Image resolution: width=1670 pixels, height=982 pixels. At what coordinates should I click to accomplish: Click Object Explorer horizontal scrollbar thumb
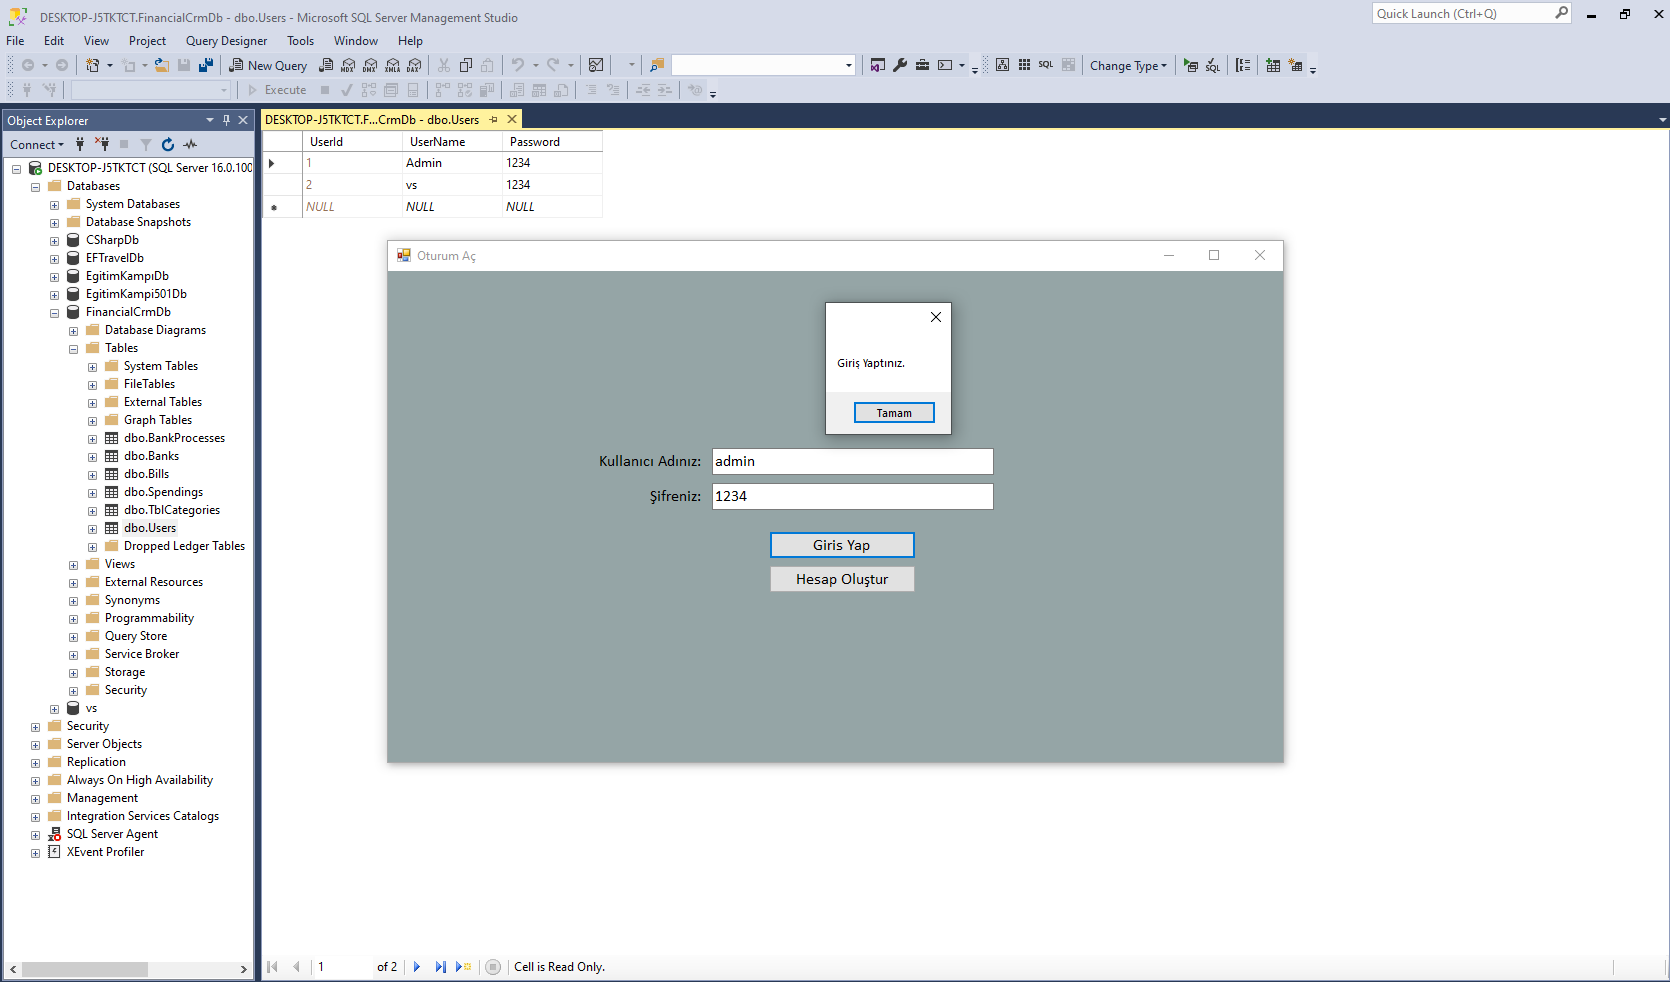85,969
